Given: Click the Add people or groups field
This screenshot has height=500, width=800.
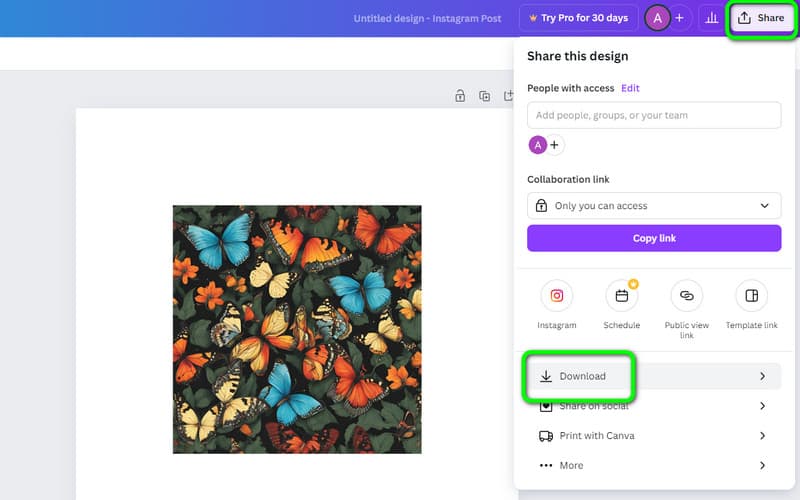Looking at the screenshot, I should [x=653, y=115].
